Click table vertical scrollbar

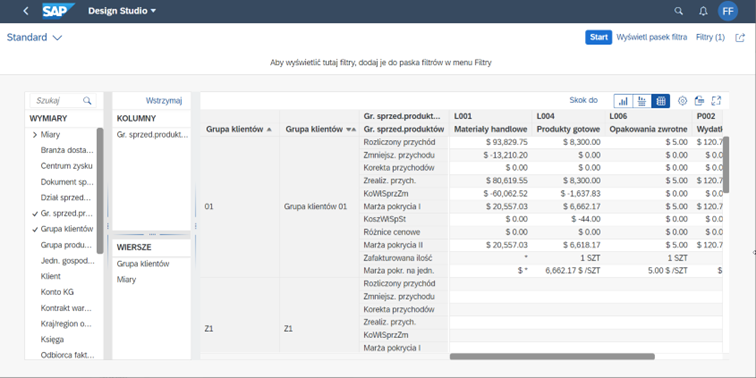(x=726, y=165)
